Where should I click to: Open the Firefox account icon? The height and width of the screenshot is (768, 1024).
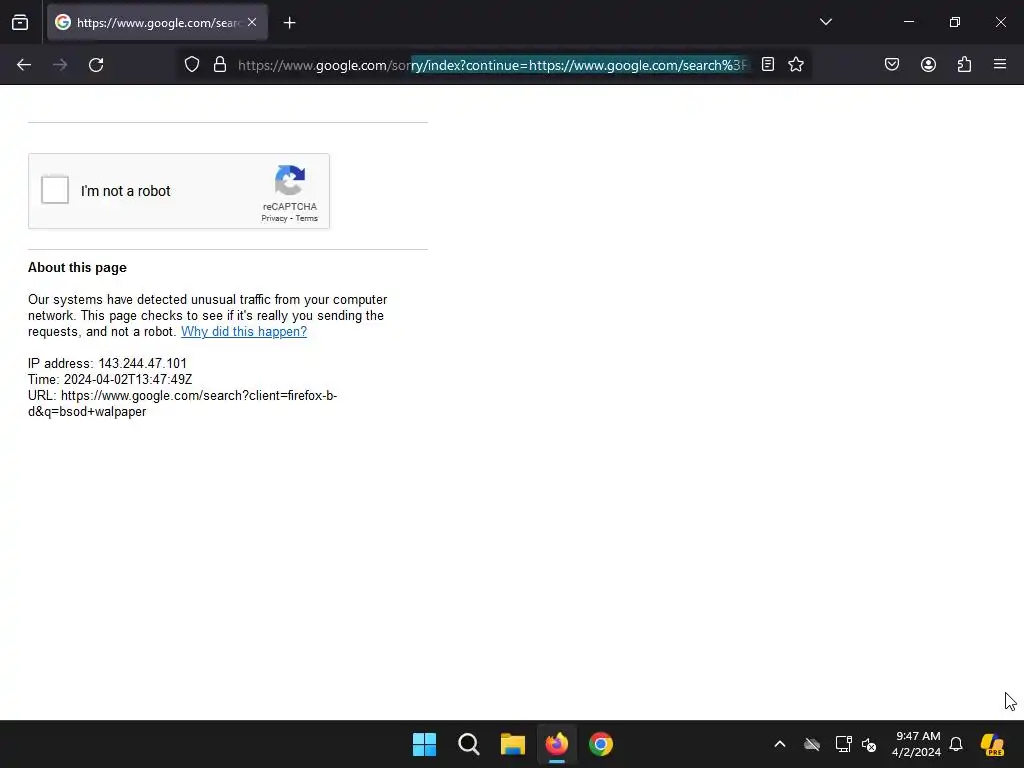coord(928,65)
